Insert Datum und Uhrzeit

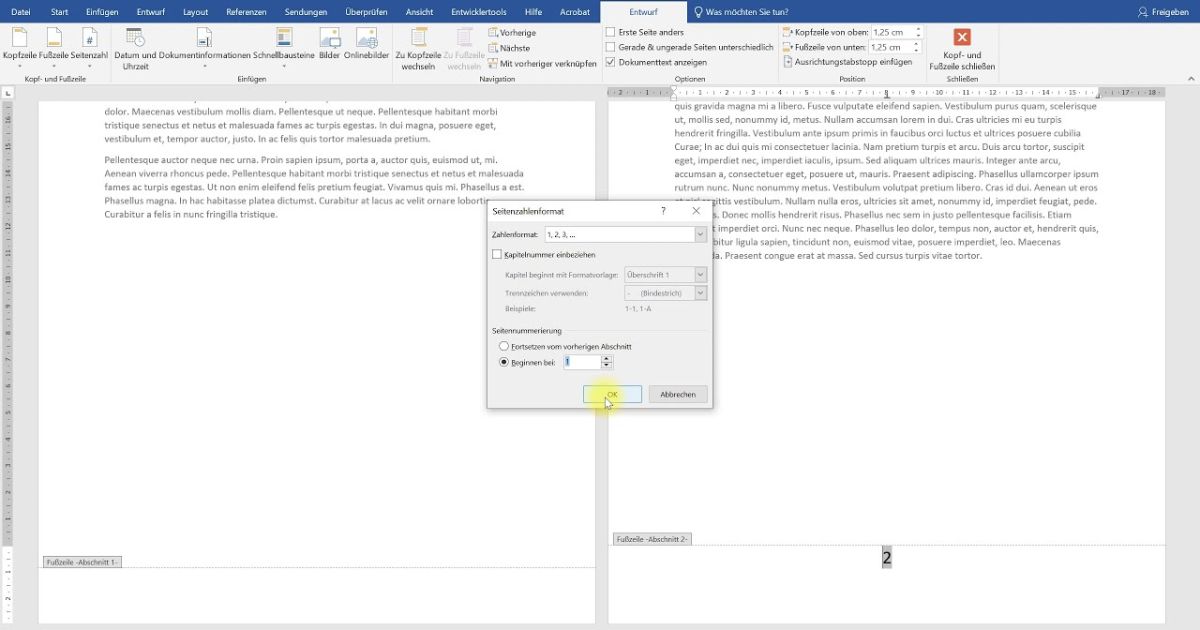pos(135,48)
